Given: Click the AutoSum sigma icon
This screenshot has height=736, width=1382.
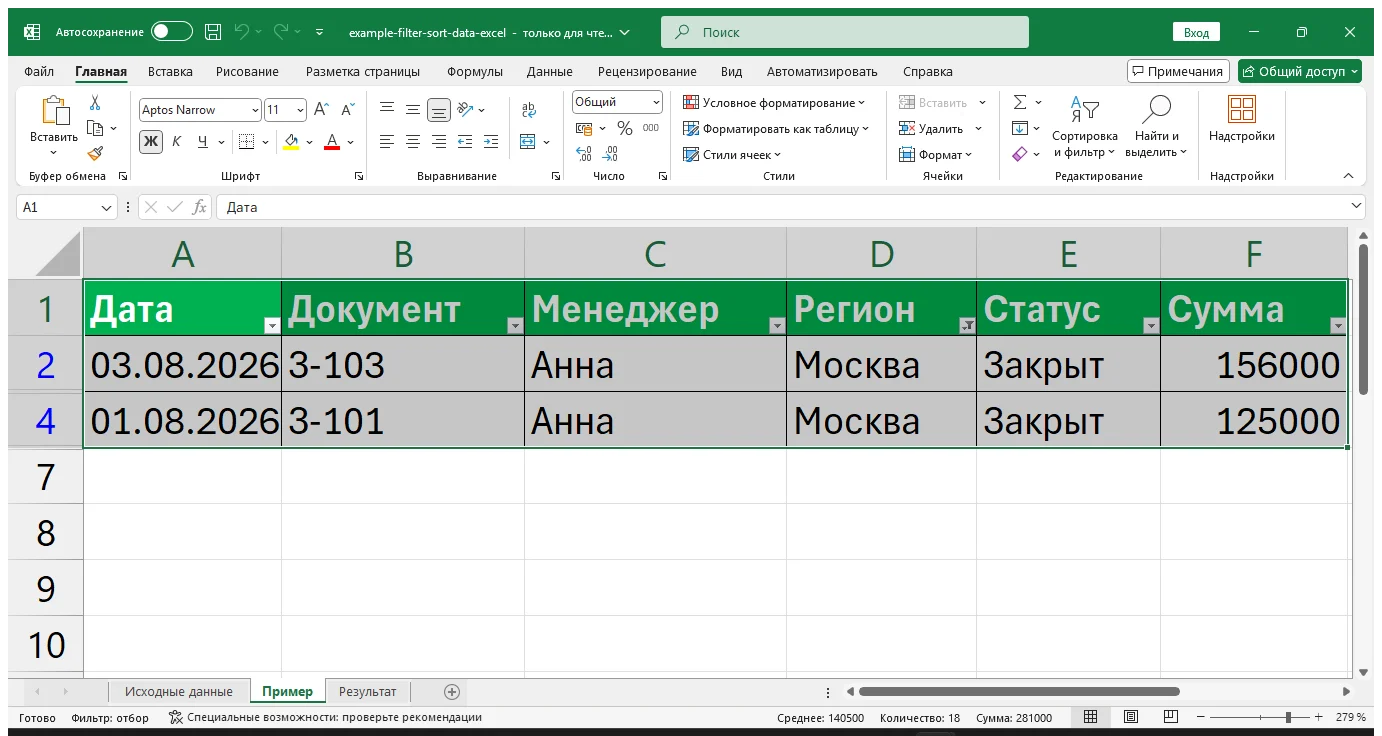Looking at the screenshot, I should coord(1020,102).
